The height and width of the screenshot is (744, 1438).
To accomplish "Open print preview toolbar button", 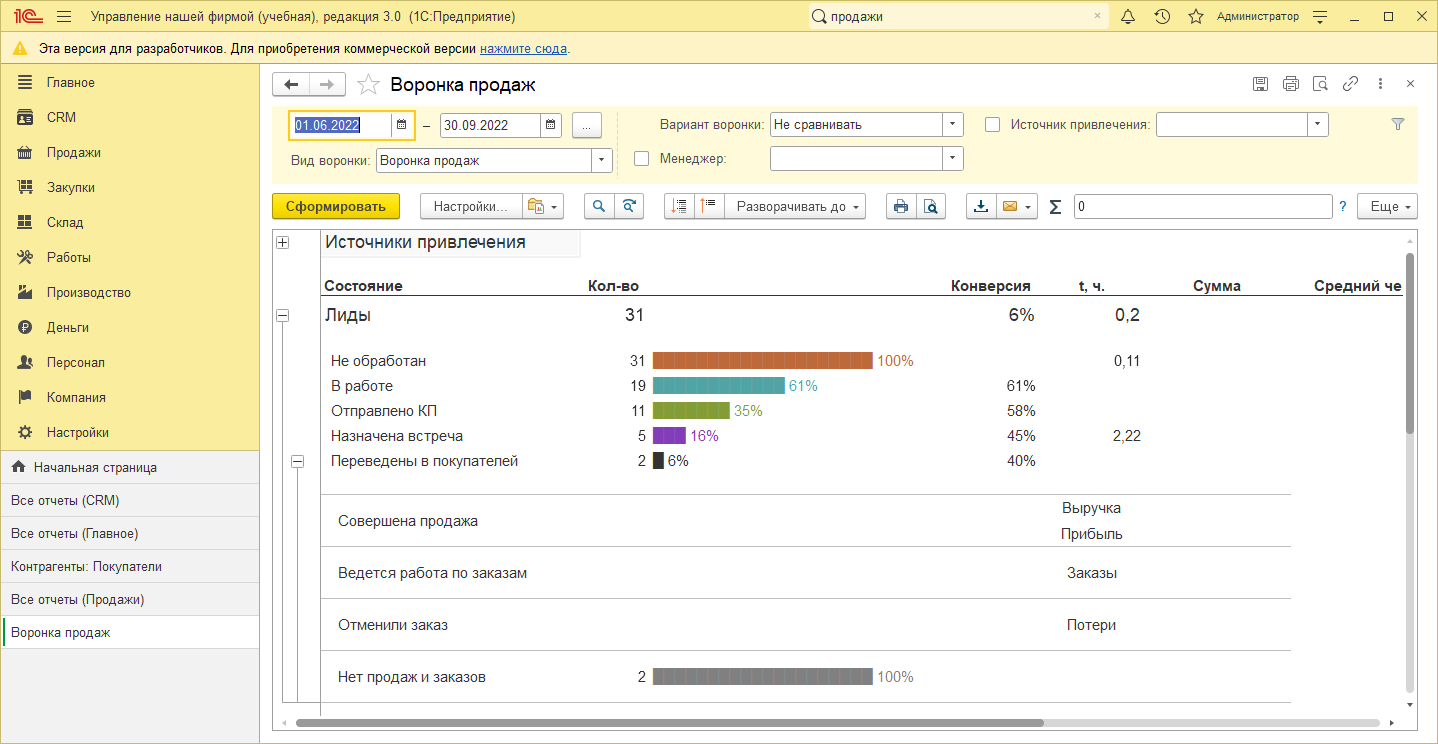I will tap(931, 206).
